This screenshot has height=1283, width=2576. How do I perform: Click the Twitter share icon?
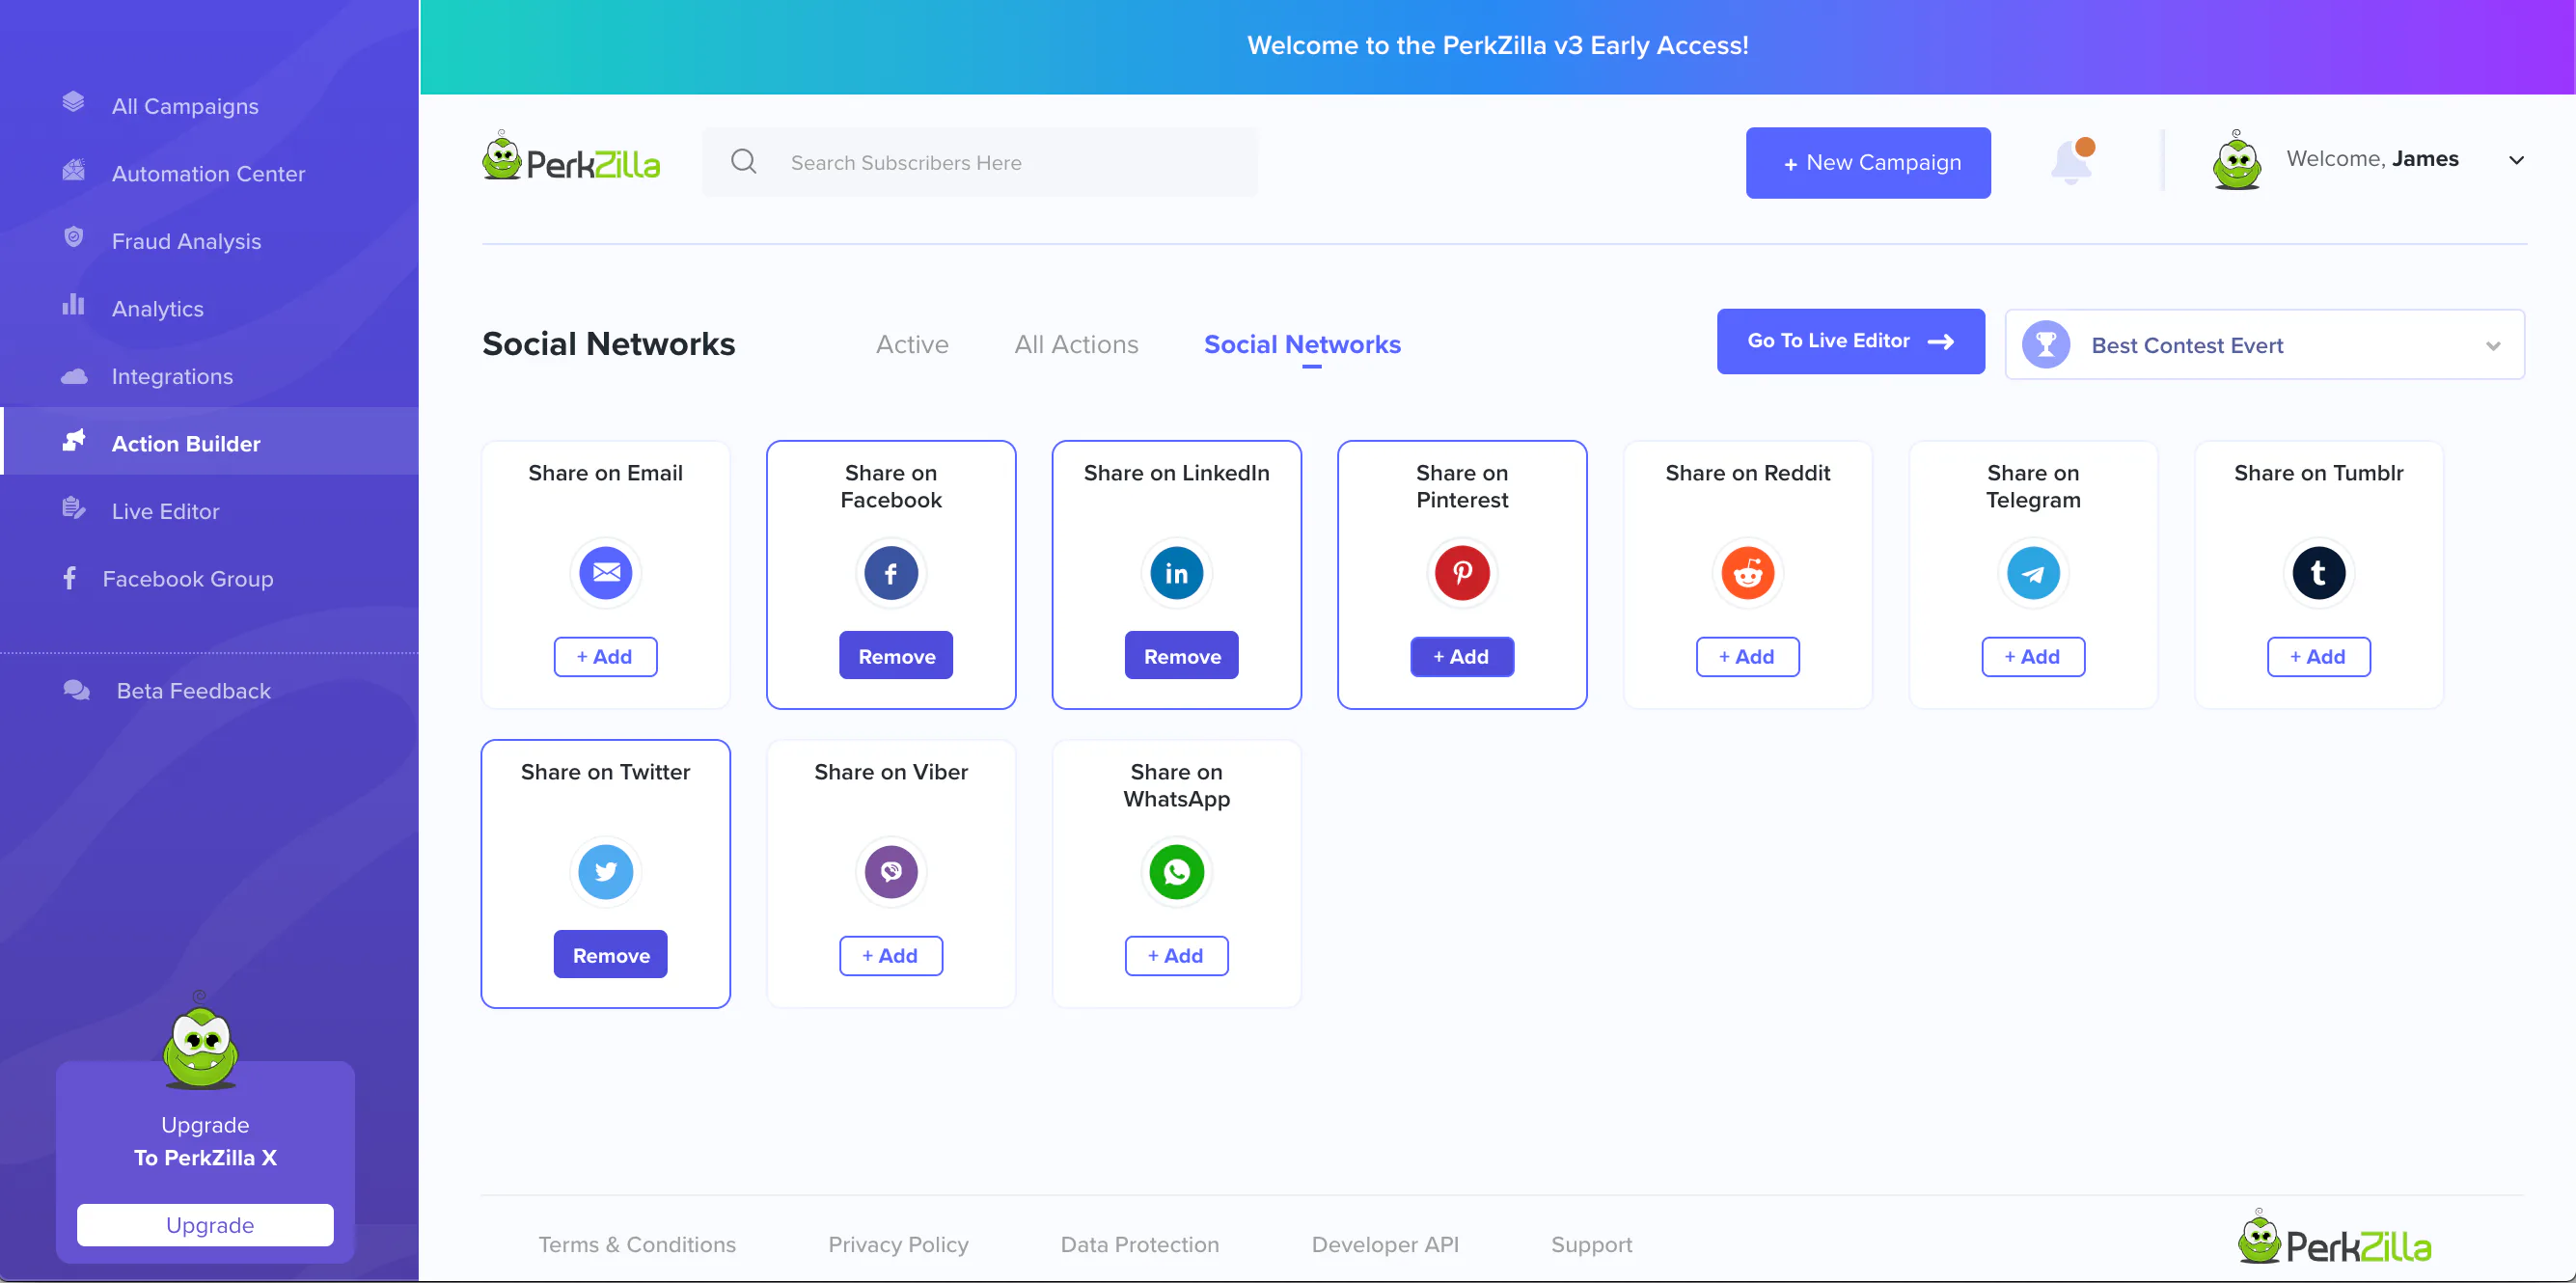click(605, 871)
